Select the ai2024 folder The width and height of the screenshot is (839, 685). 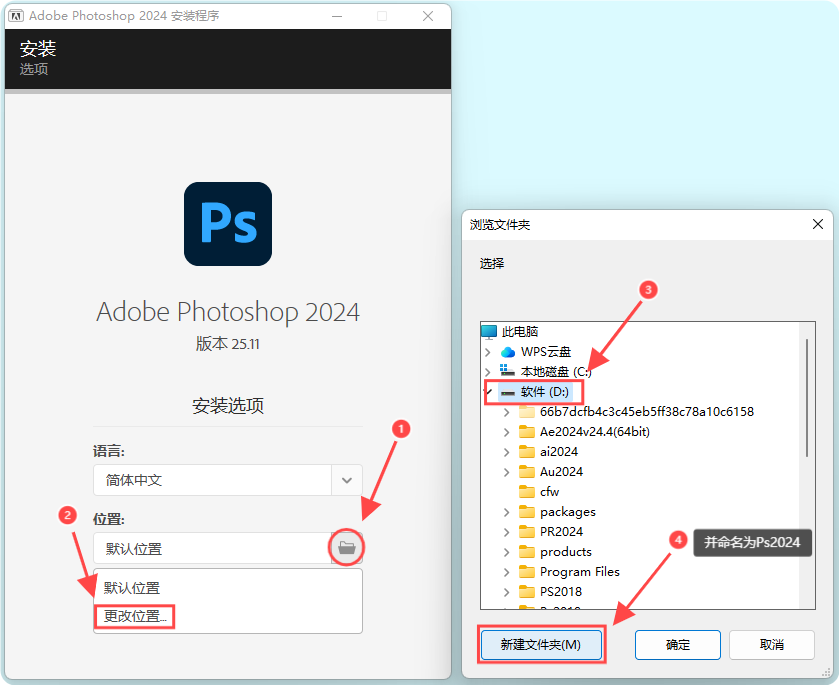(559, 452)
